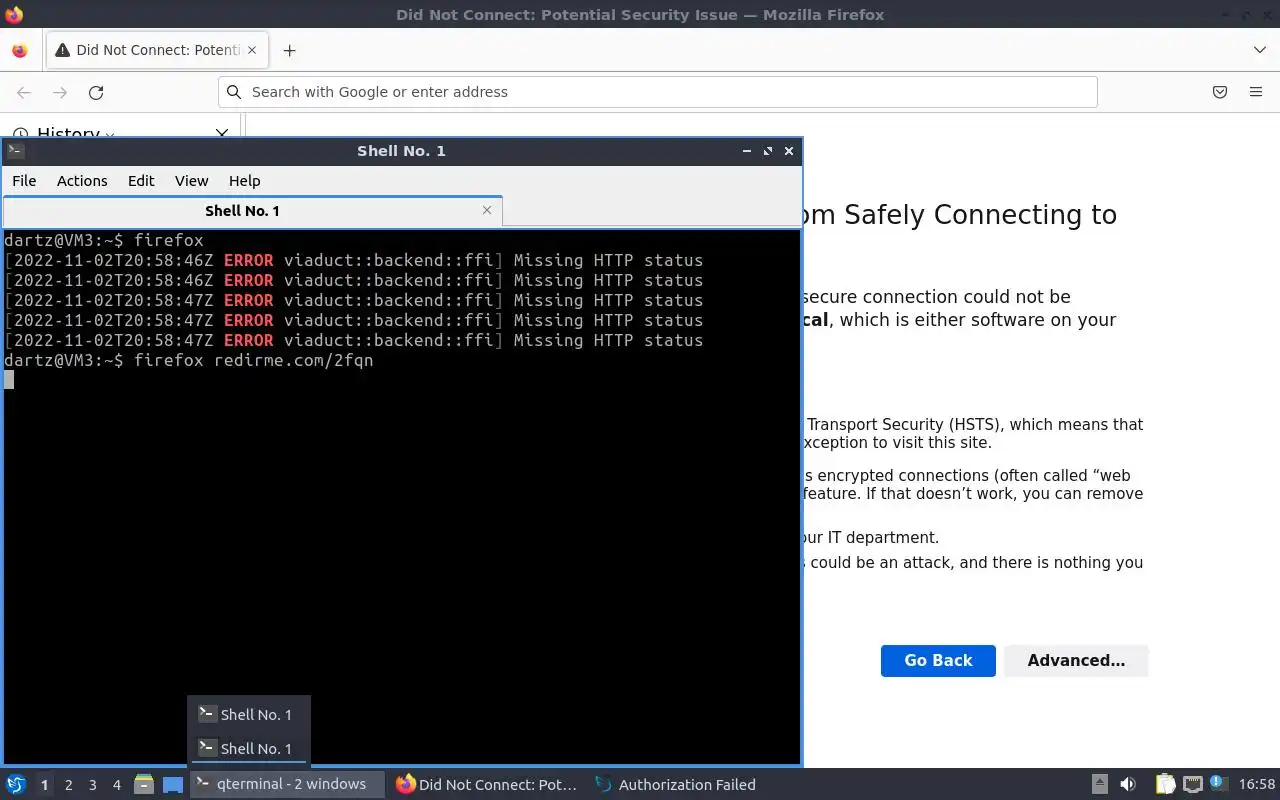
Task: Click the Go Back button
Action: point(938,660)
